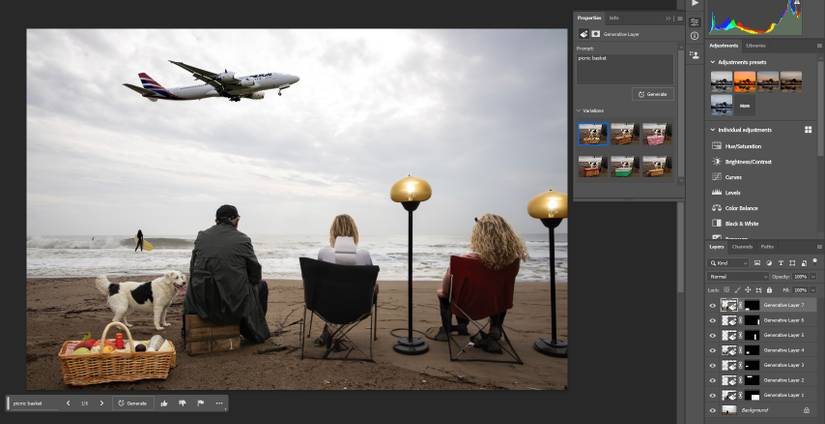This screenshot has height=424, width=825.
Task: Open the blend mode Normal dropdown
Action: 737,277
